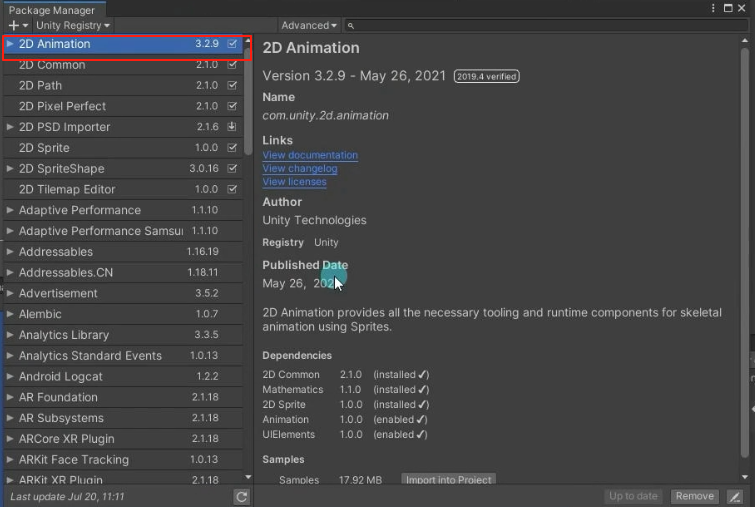Maximize the Package Manager window
755x507 pixels.
click(728, 8)
